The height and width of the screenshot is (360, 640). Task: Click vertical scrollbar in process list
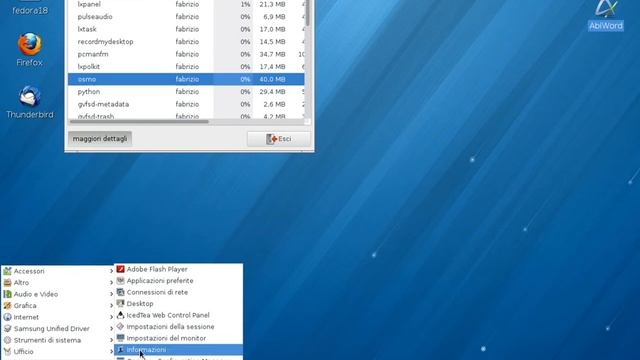[307, 12]
